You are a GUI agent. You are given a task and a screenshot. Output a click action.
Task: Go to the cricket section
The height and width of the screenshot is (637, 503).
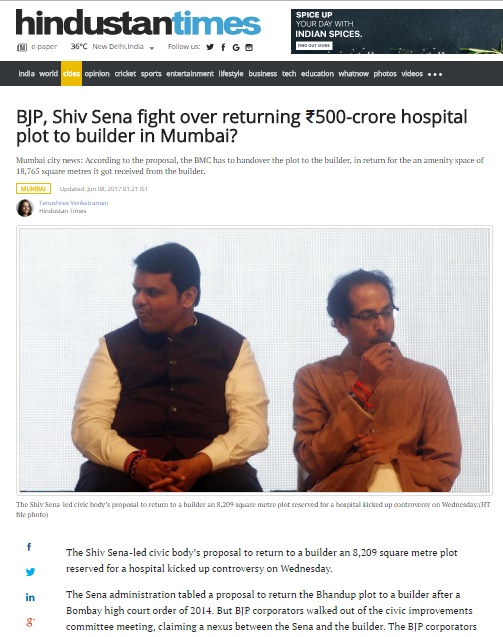pos(125,74)
